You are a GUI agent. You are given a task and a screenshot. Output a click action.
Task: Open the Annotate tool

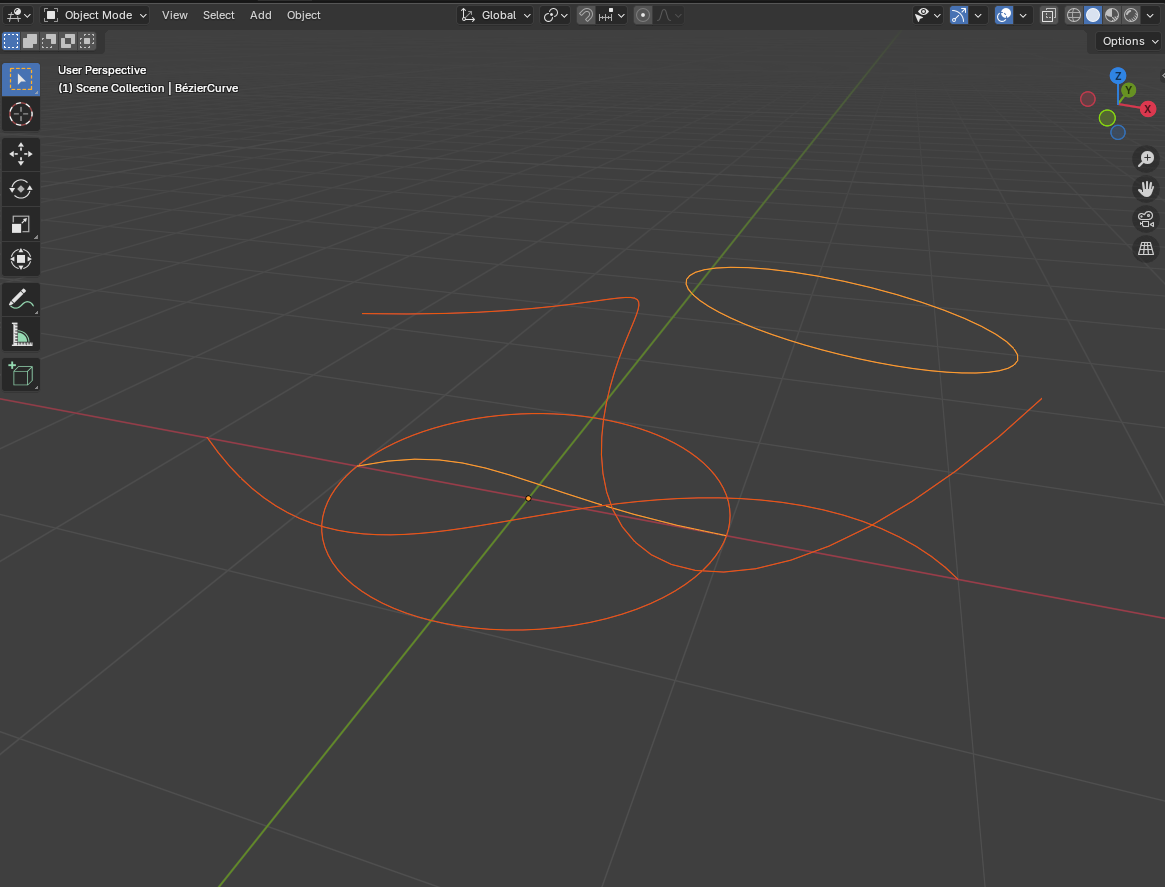point(21,299)
